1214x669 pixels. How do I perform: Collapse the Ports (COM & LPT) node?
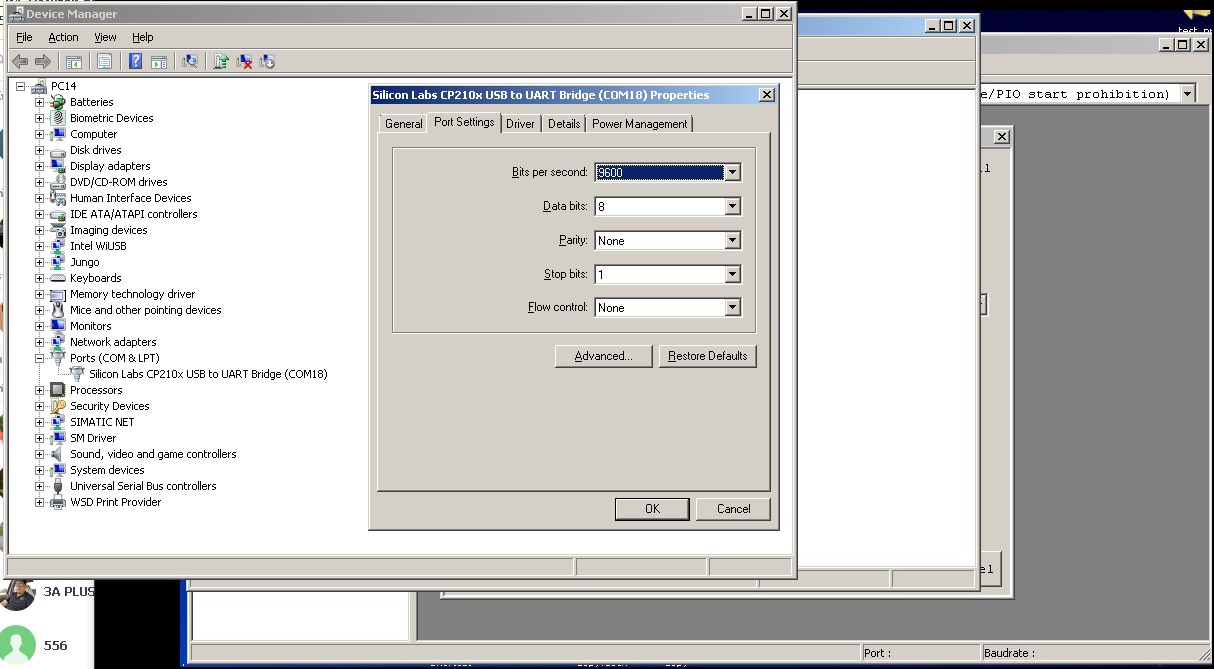40,358
